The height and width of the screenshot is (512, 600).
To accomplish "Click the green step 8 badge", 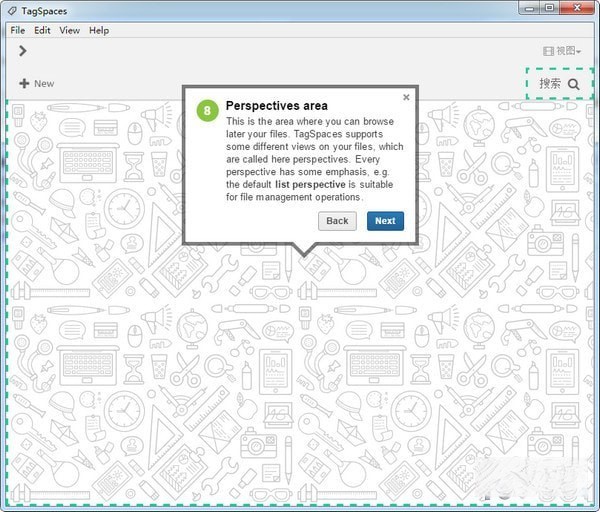I will [207, 111].
